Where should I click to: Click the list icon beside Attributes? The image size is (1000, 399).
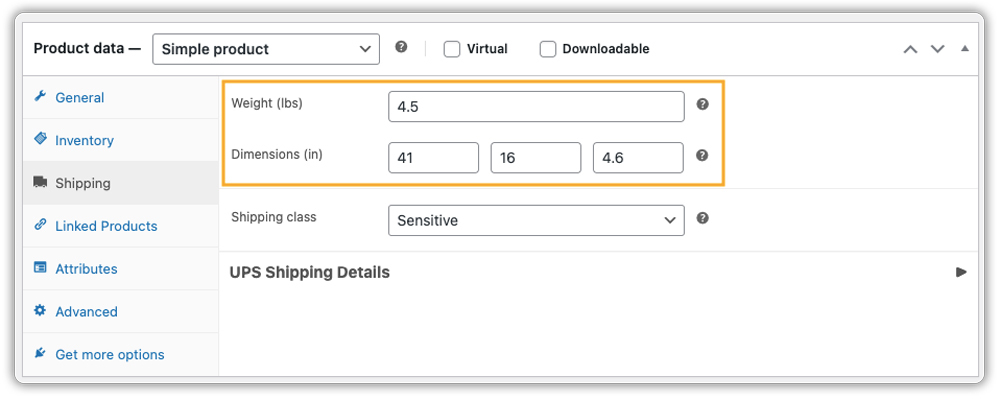[x=40, y=268]
